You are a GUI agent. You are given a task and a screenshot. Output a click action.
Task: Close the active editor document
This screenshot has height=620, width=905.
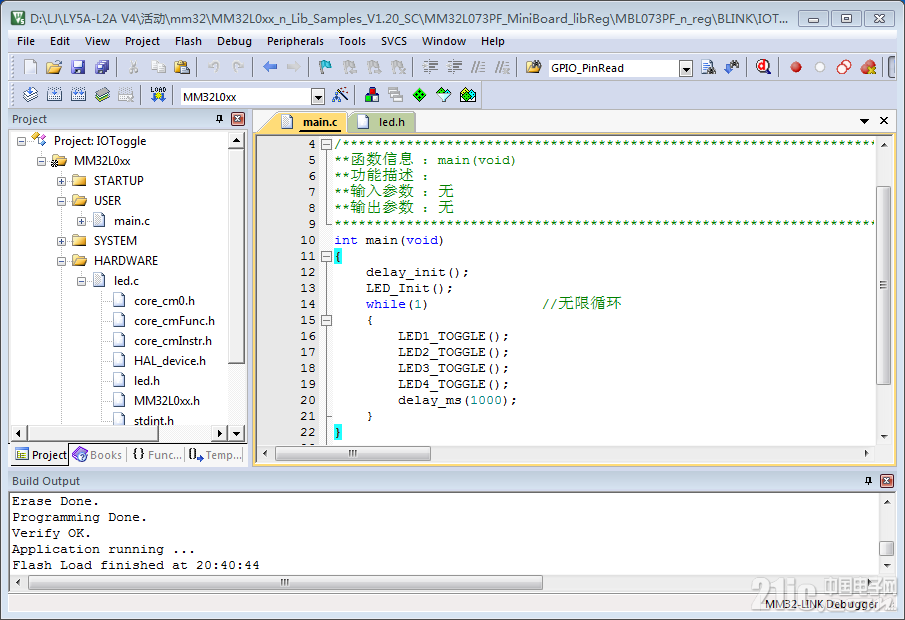tap(884, 121)
